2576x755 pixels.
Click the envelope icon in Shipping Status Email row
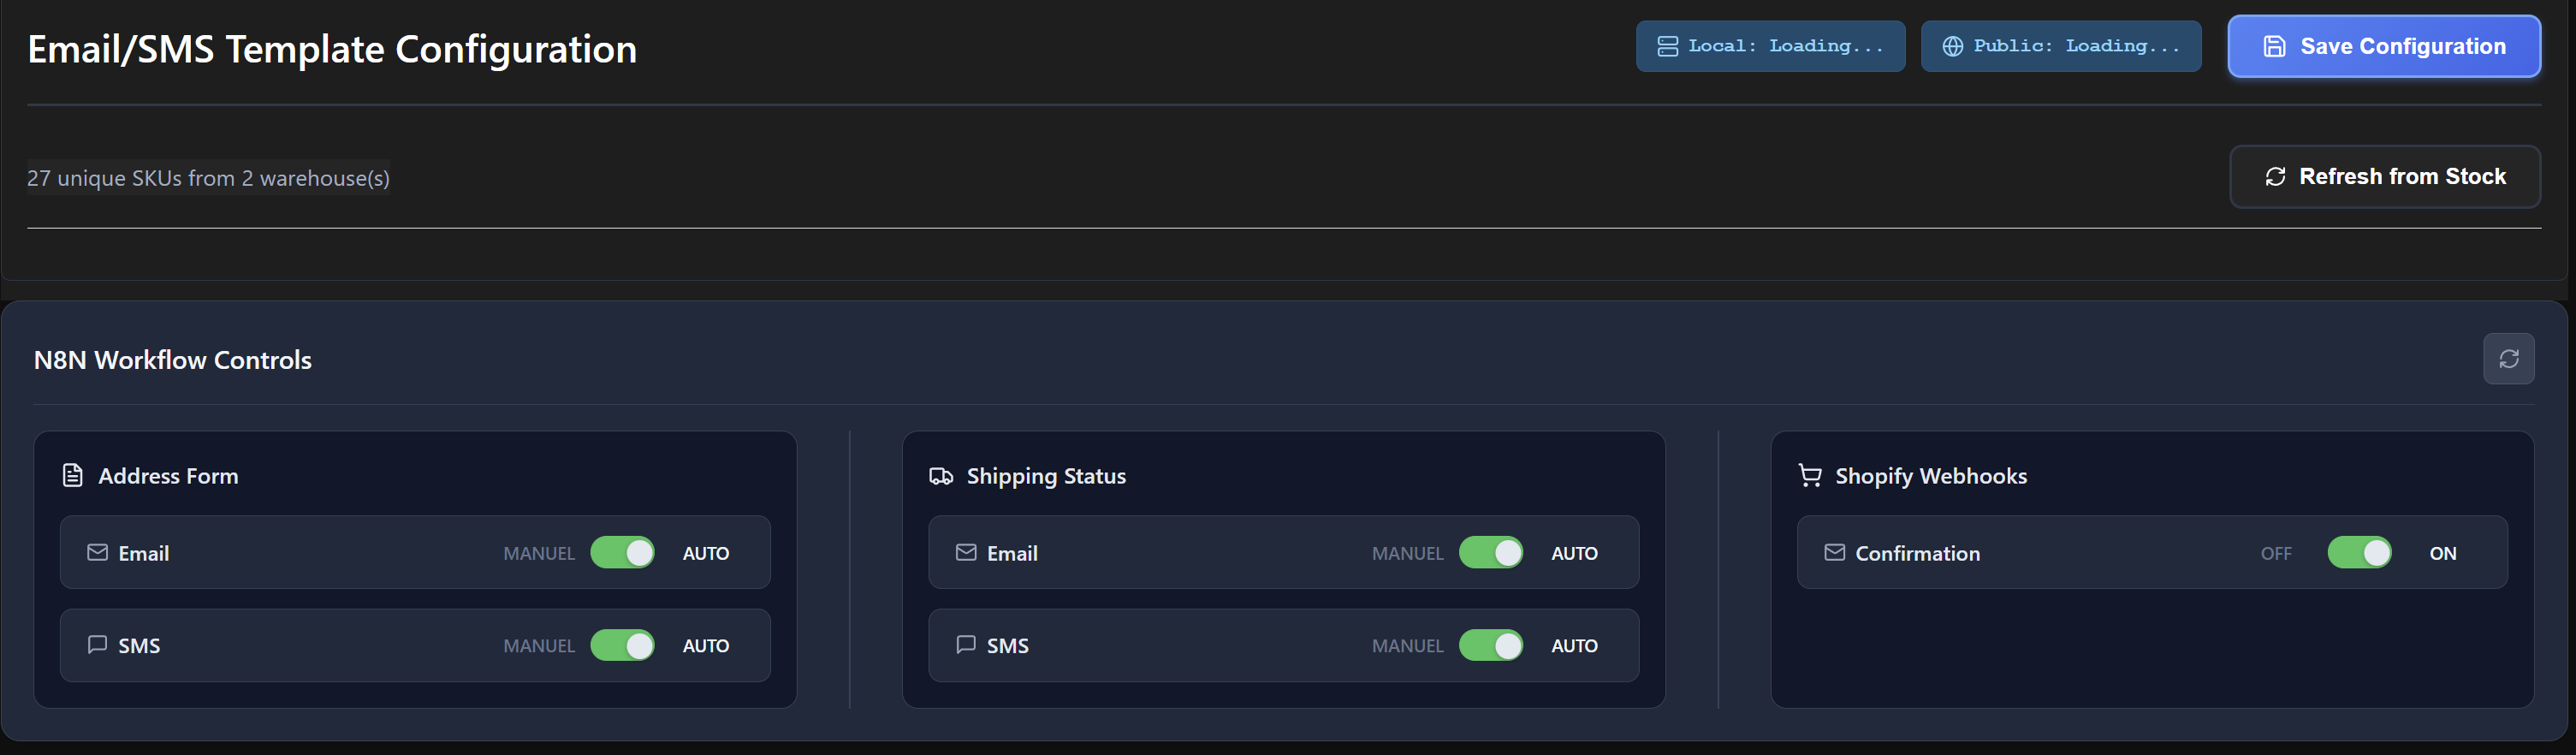965,552
